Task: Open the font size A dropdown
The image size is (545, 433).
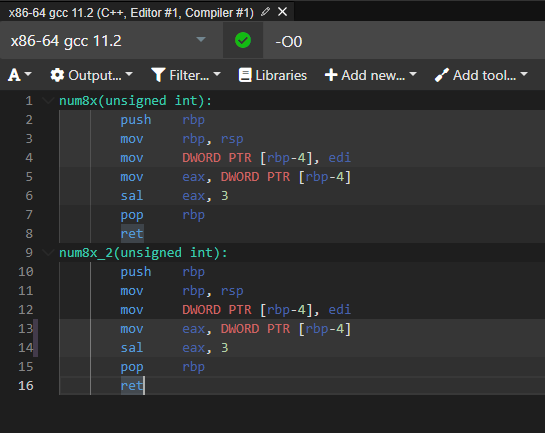Action: pyautogui.click(x=20, y=75)
